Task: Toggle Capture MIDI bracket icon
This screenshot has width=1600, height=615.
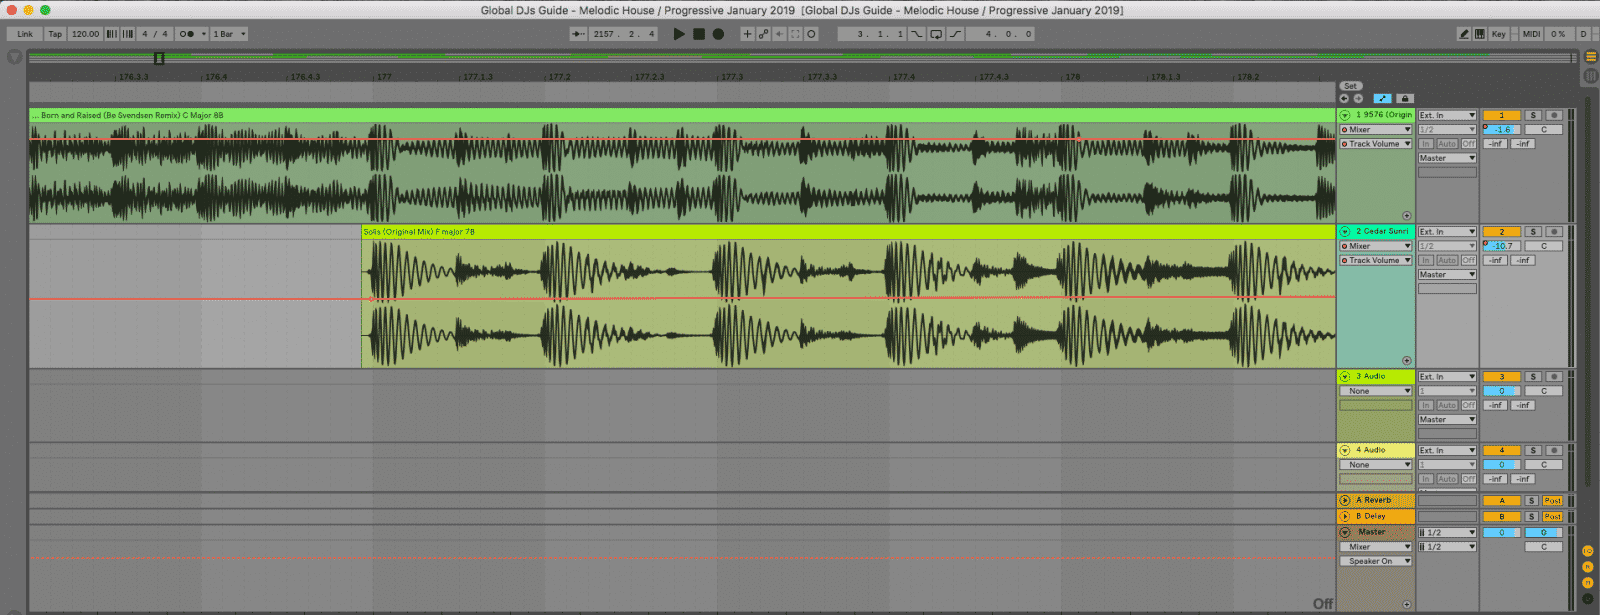Action: 795,34
